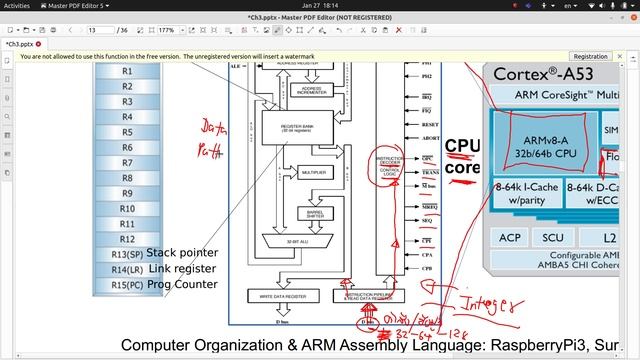Open the Attachments panel in left sidebar
Viewport: 640px width, 360px height.
(x=7, y=98)
